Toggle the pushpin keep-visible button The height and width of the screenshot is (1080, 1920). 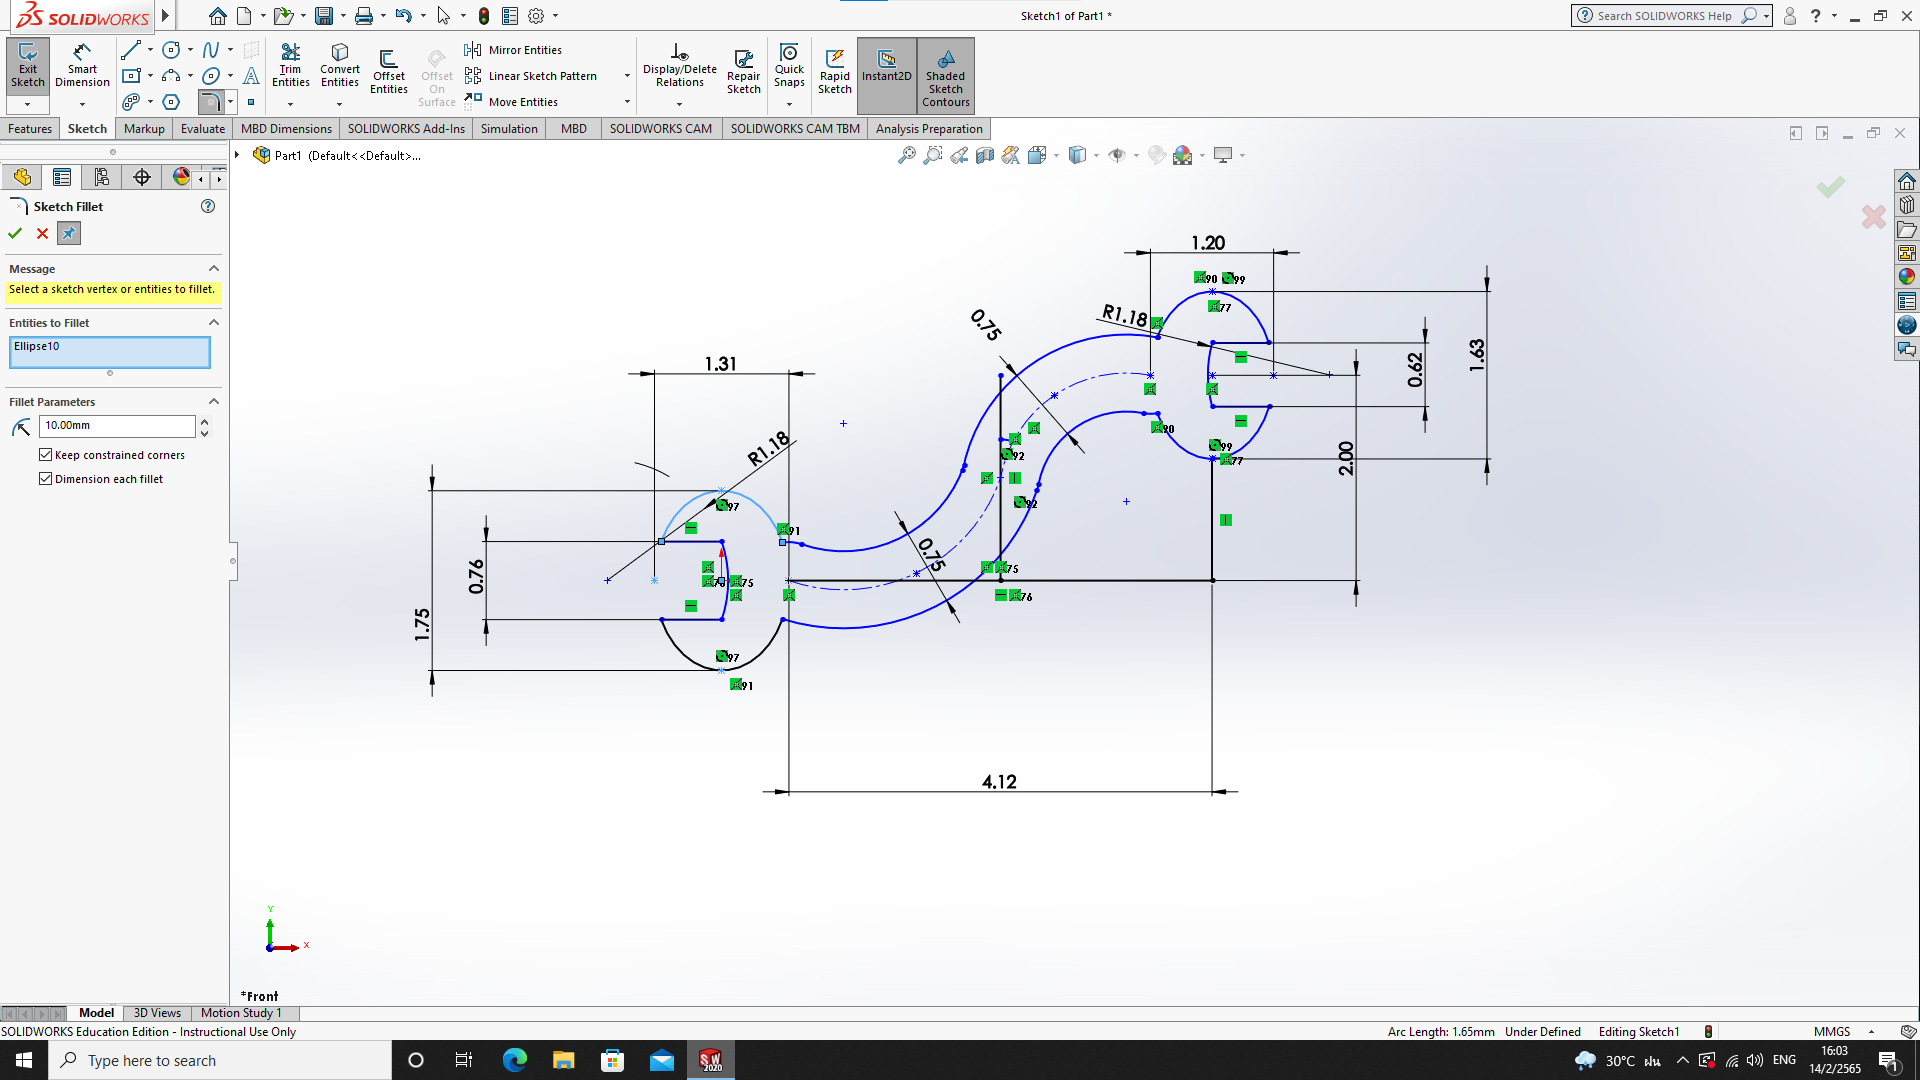68,233
